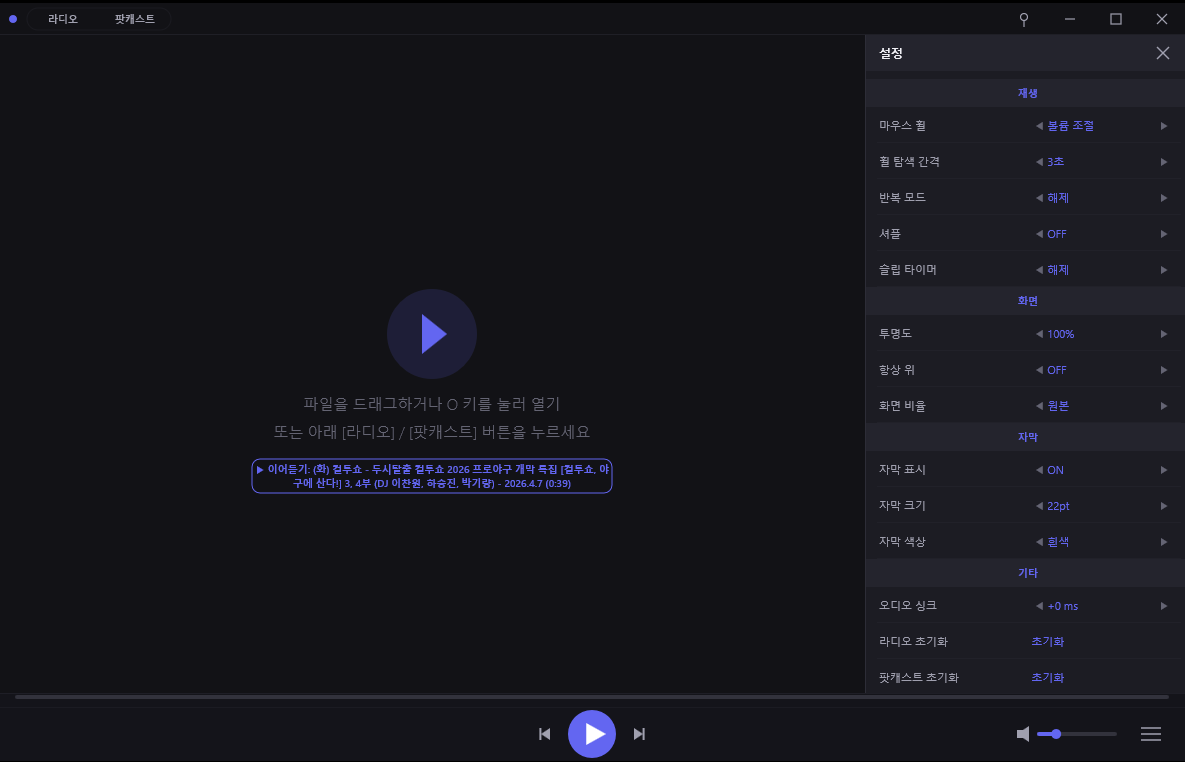
Task: Open the hamburger menu icon
Action: 1150,734
